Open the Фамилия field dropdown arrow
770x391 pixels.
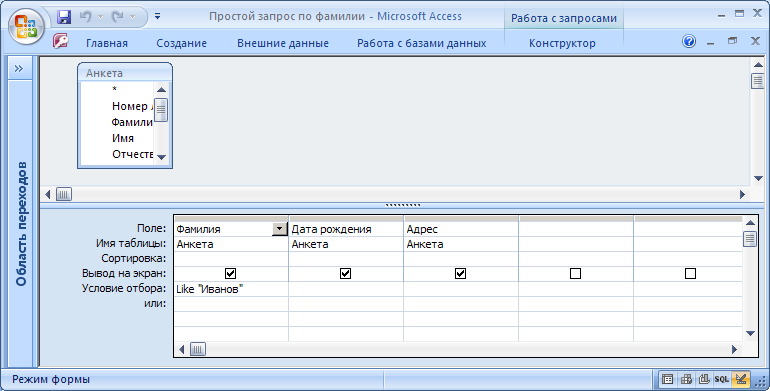coord(279,229)
